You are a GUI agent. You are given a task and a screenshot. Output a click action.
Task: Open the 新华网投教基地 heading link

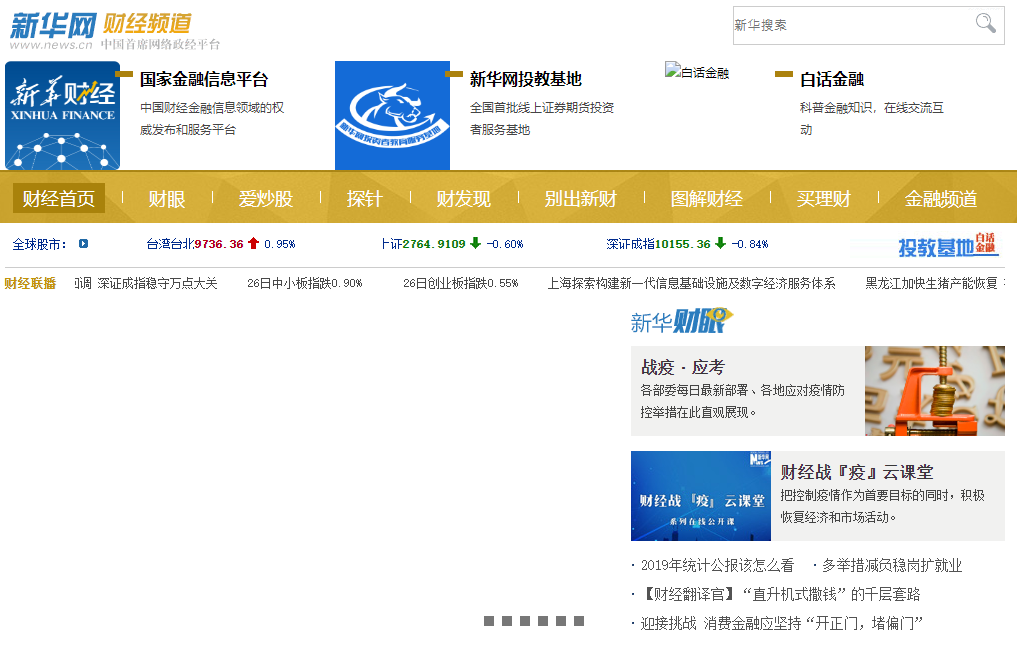(x=525, y=79)
